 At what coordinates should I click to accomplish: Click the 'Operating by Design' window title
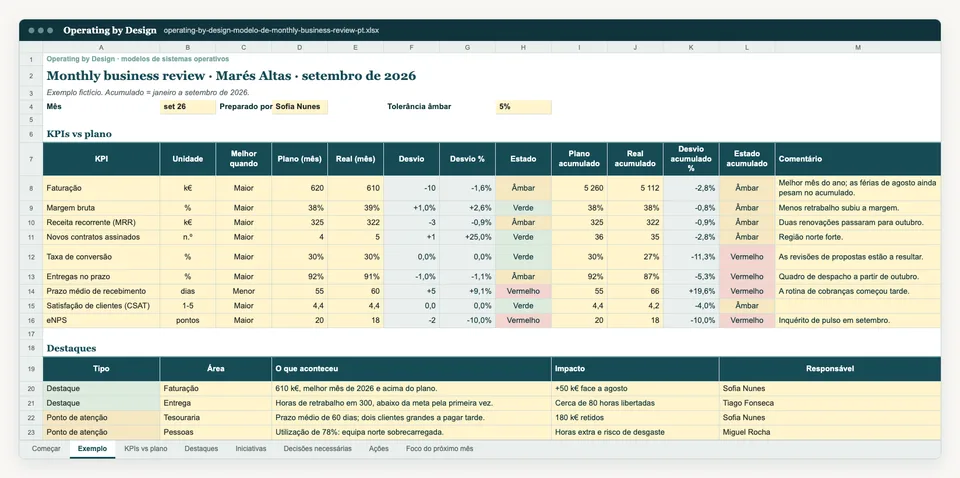point(110,30)
